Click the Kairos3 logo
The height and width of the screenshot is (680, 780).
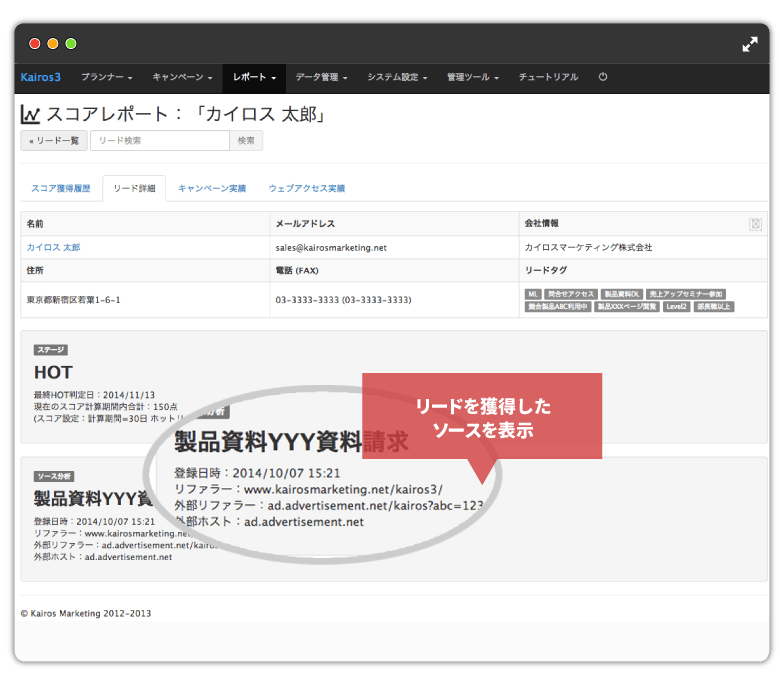pyautogui.click(x=40, y=77)
